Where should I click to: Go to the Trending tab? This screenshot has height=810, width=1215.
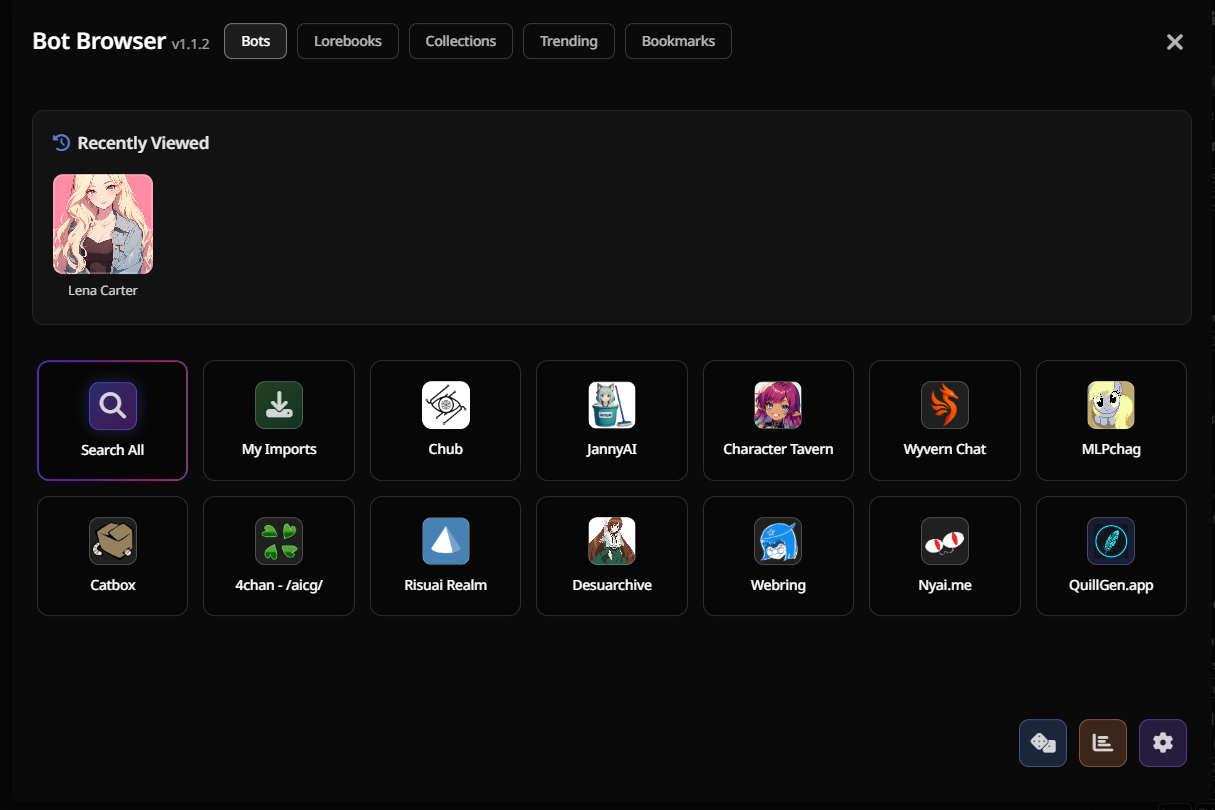(x=569, y=41)
